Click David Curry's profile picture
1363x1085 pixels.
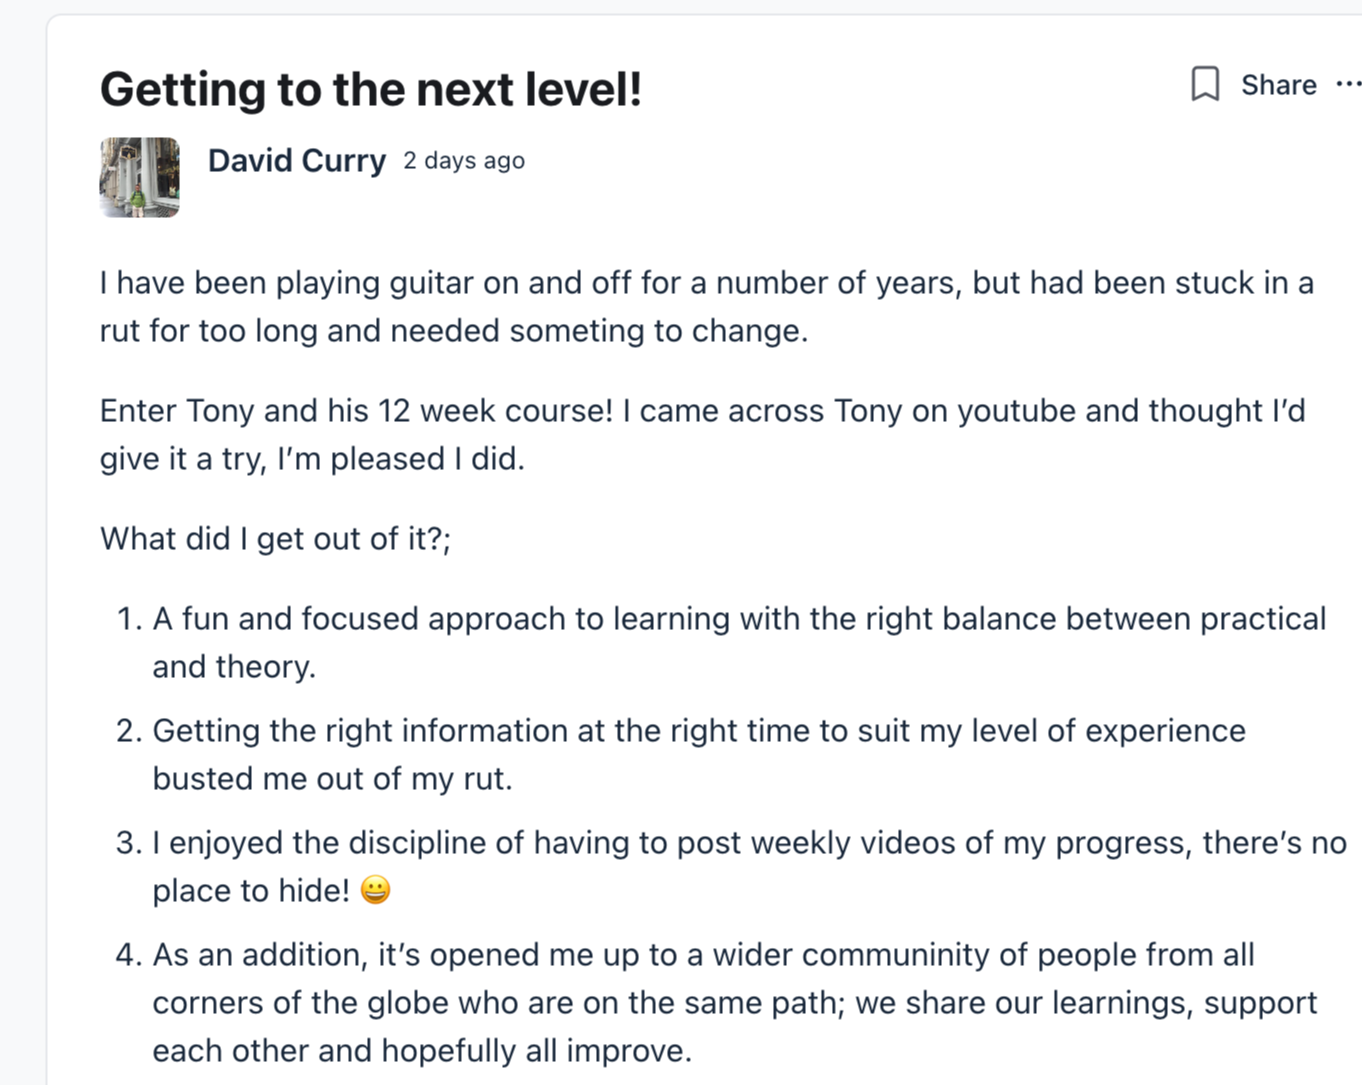(140, 177)
